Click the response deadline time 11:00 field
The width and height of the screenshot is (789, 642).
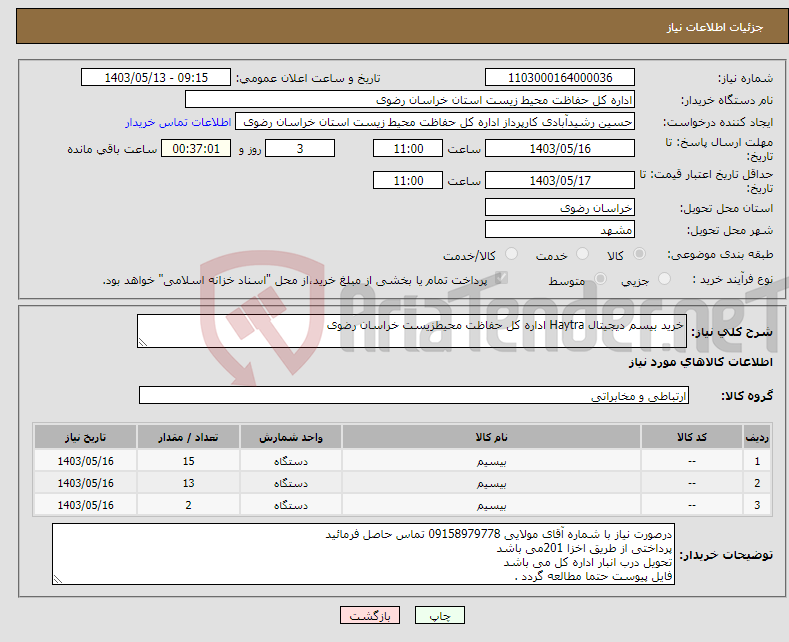(408, 148)
